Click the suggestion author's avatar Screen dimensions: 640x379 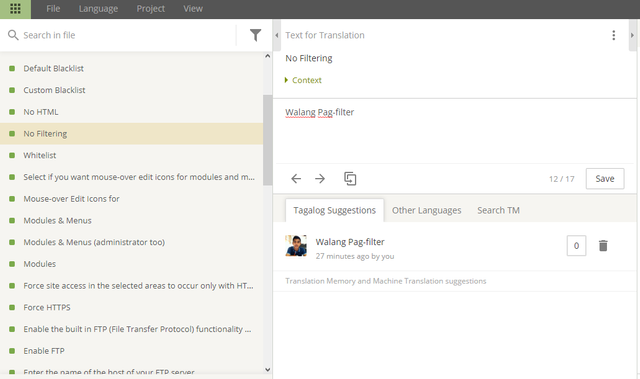click(296, 246)
